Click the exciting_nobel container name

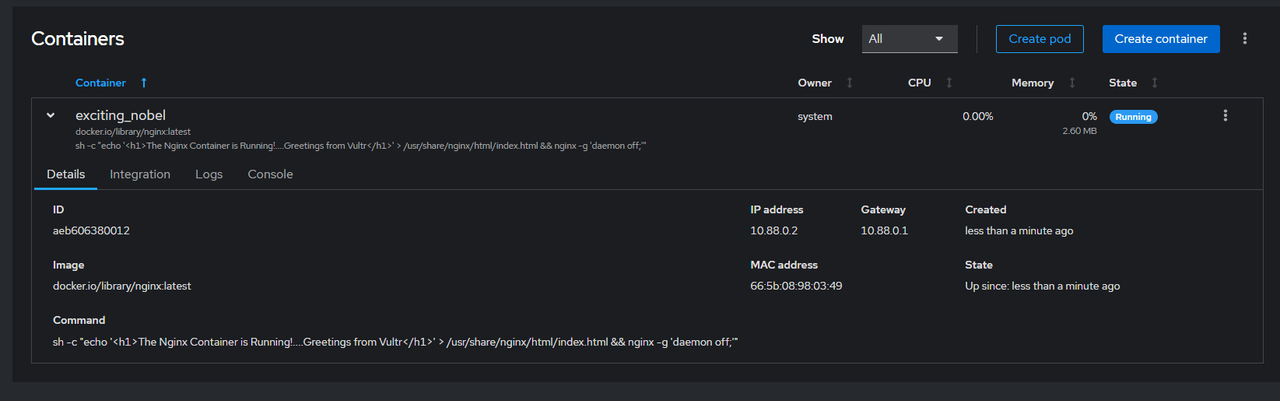point(121,116)
